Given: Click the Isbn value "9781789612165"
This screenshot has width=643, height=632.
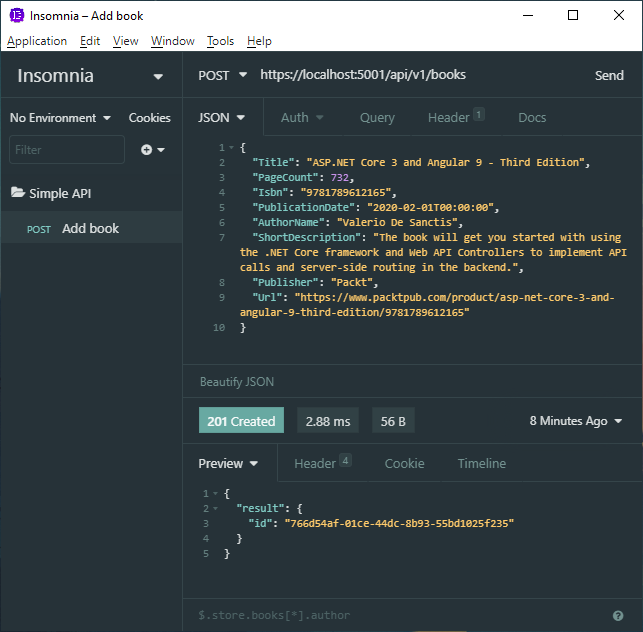Looking at the screenshot, I should (x=346, y=192).
